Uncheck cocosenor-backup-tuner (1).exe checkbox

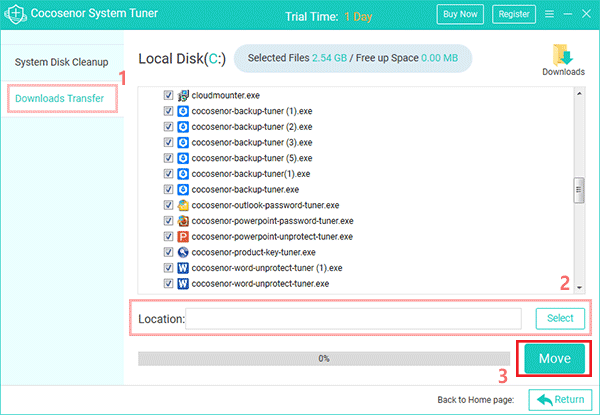168,111
